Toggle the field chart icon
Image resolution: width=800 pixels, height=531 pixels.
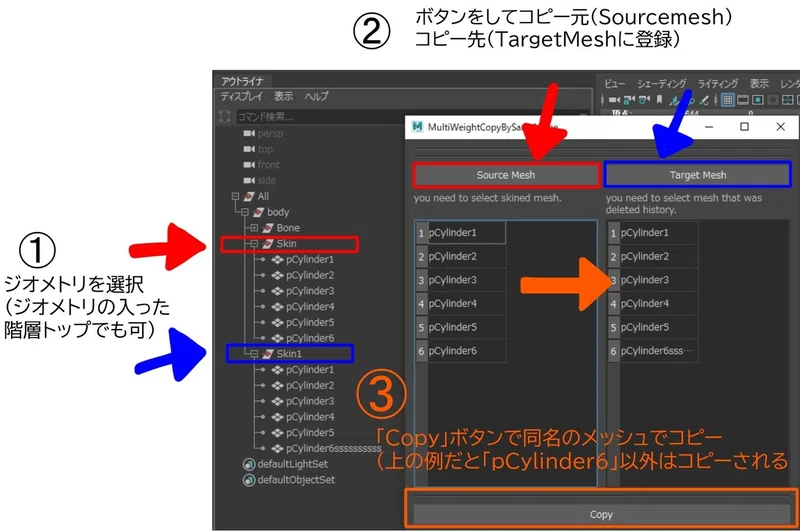788,99
